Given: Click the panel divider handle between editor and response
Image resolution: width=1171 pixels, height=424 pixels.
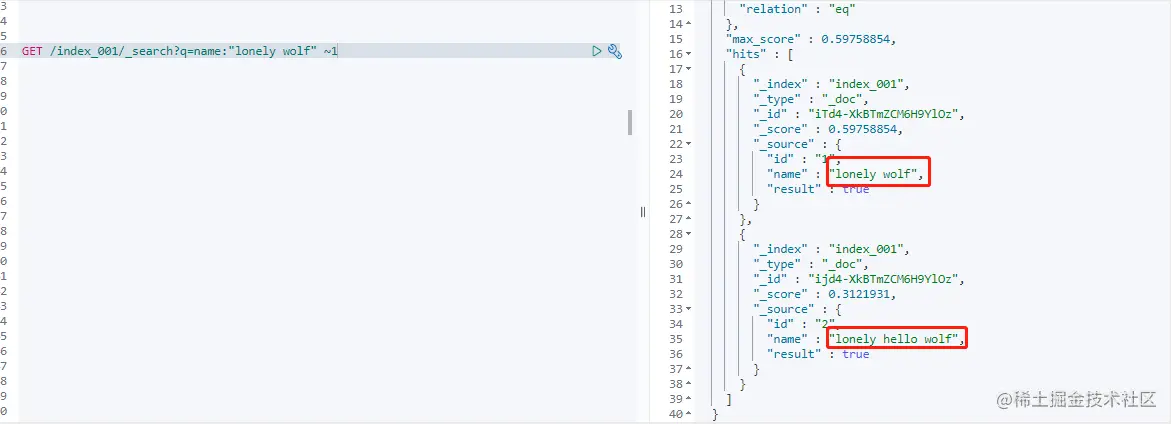Looking at the screenshot, I should pos(642,212).
